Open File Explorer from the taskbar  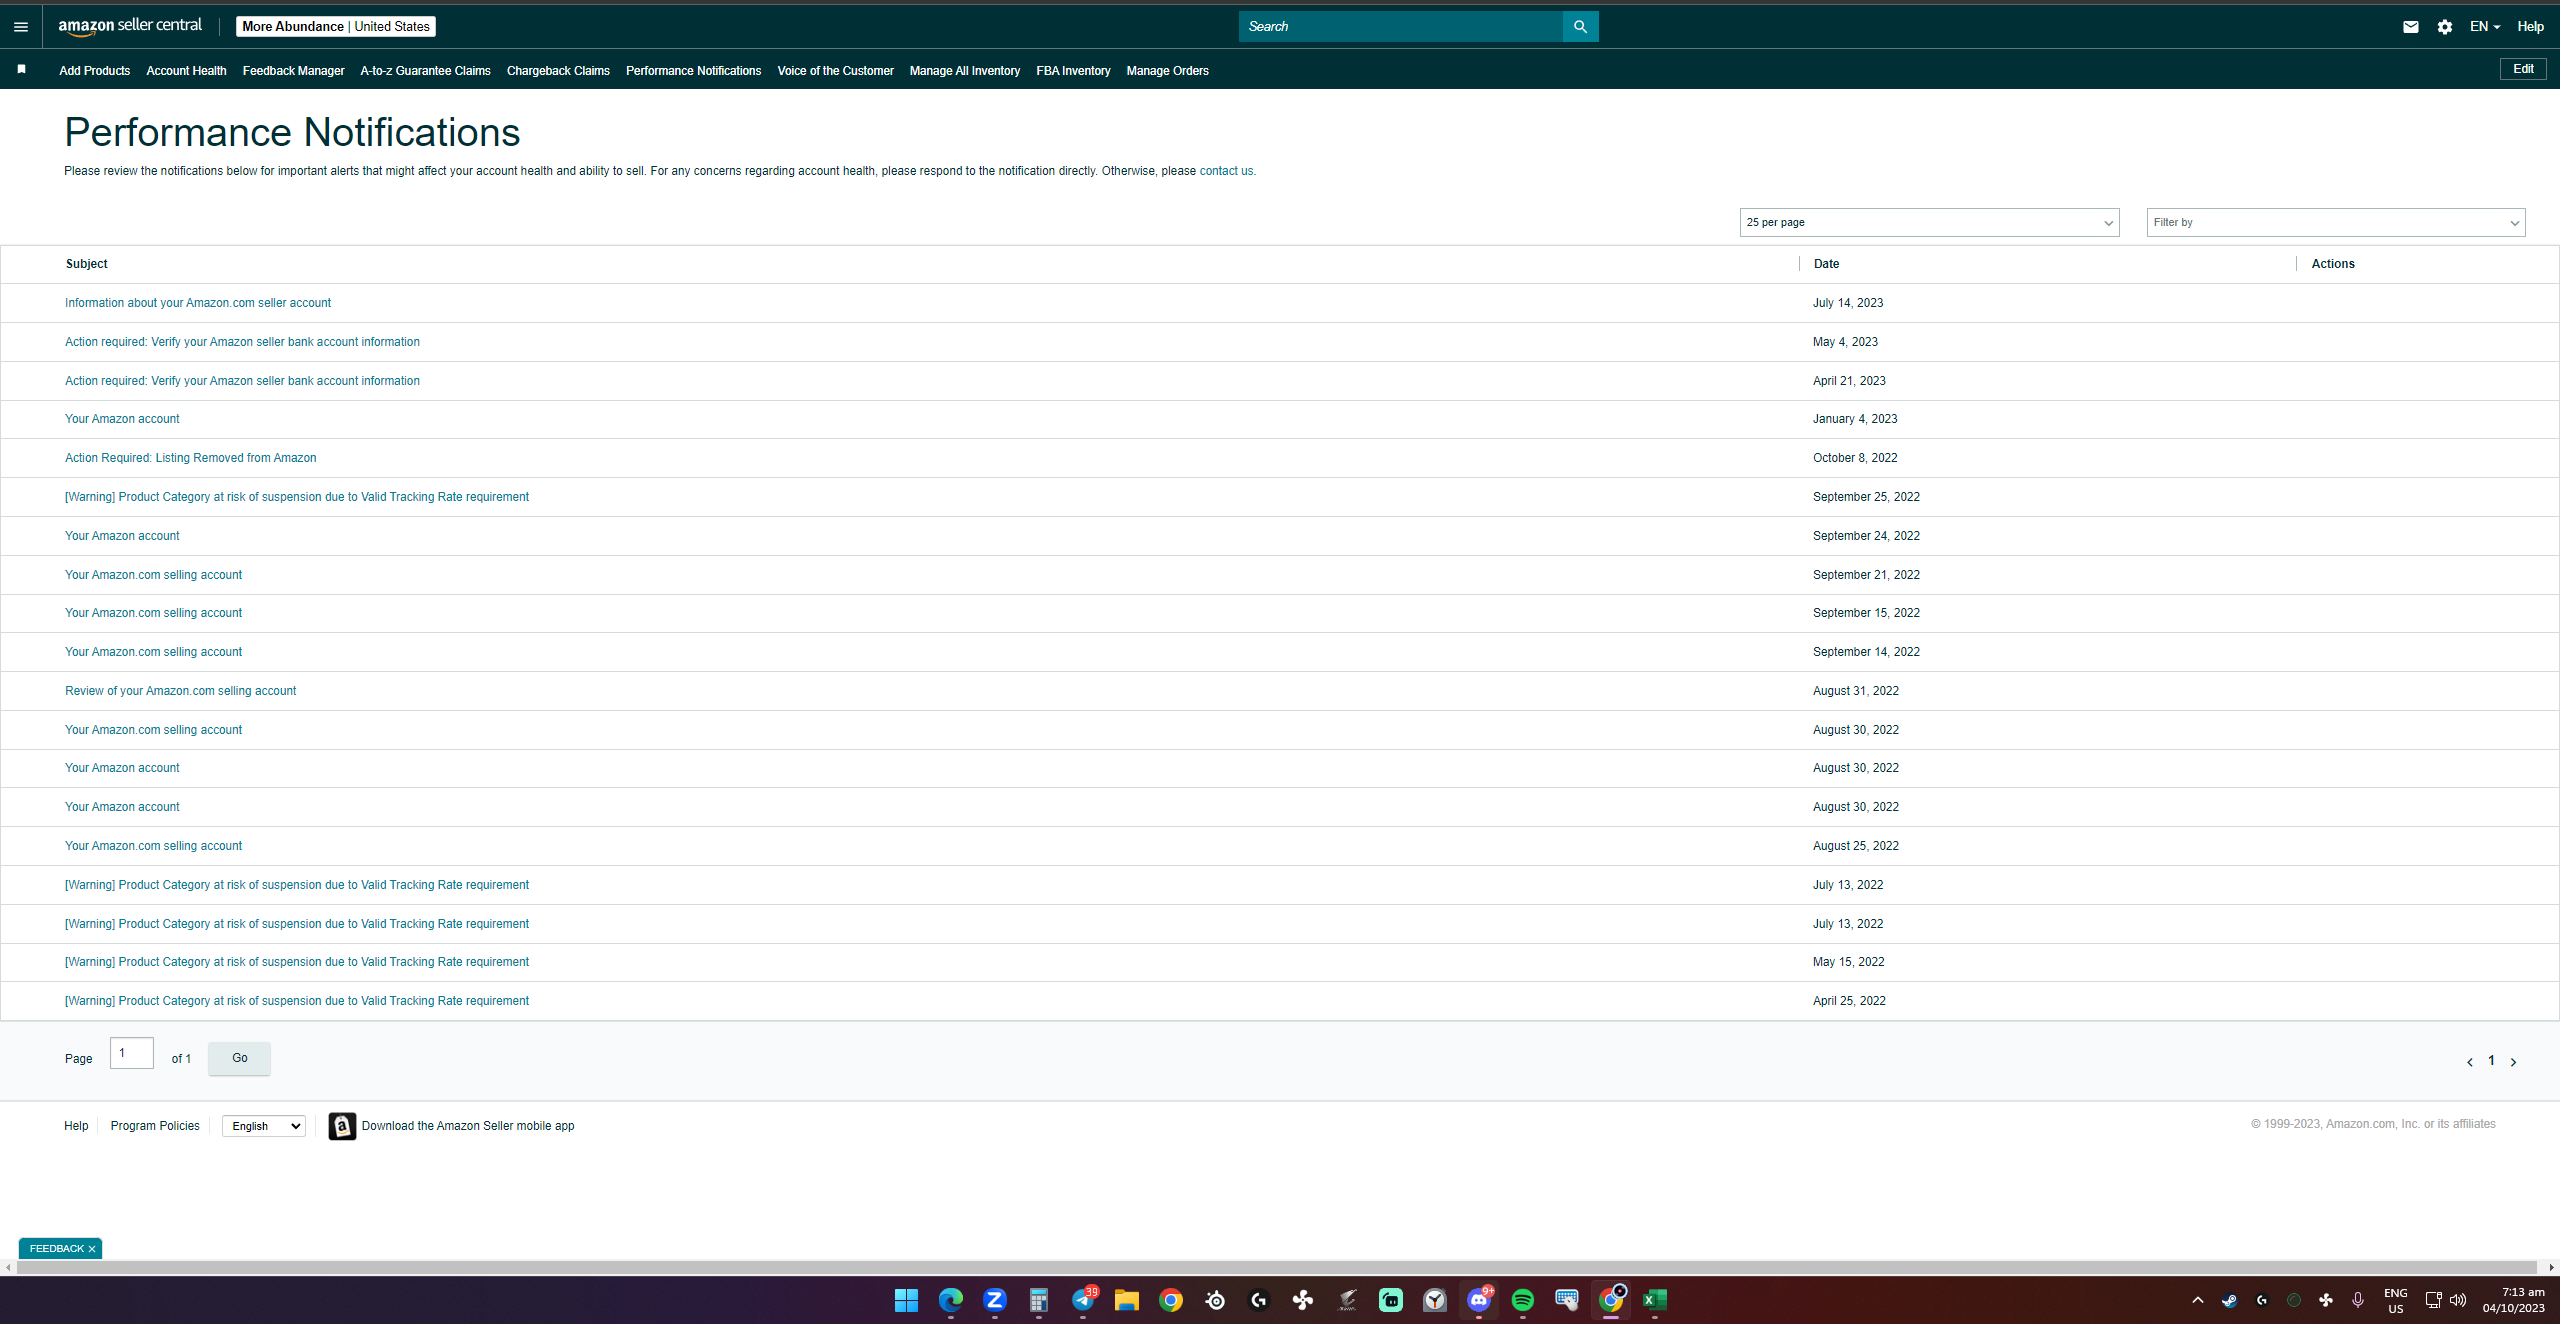1127,1300
